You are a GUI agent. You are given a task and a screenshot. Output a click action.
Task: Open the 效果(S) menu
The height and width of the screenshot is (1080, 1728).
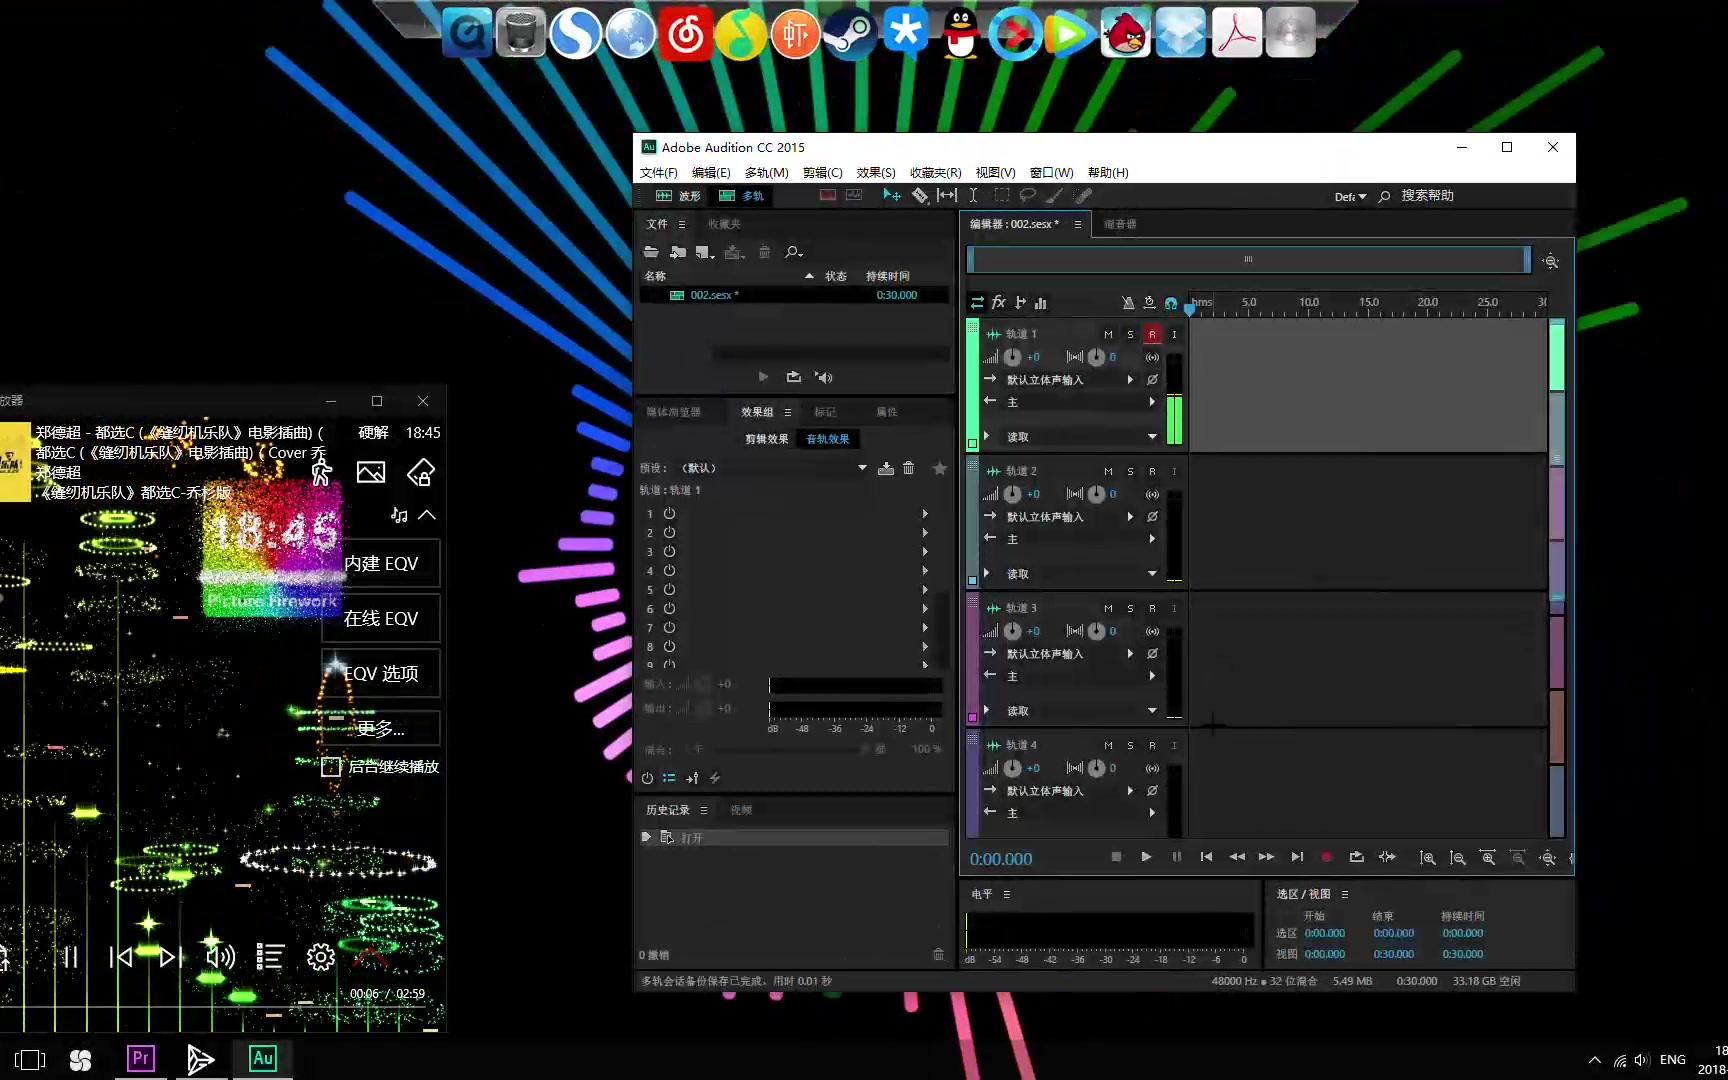876,173
